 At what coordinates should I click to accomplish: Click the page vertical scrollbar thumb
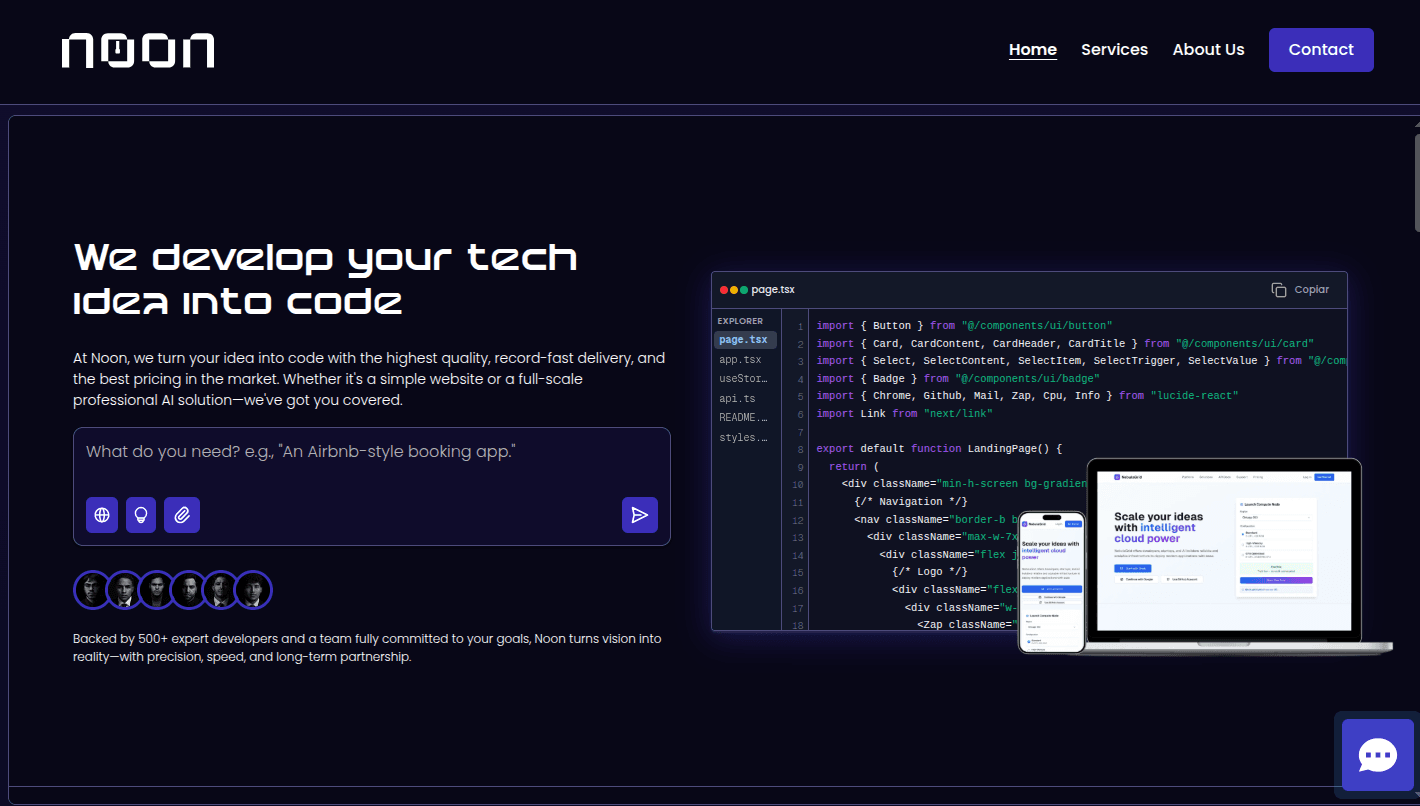pos(1416,183)
